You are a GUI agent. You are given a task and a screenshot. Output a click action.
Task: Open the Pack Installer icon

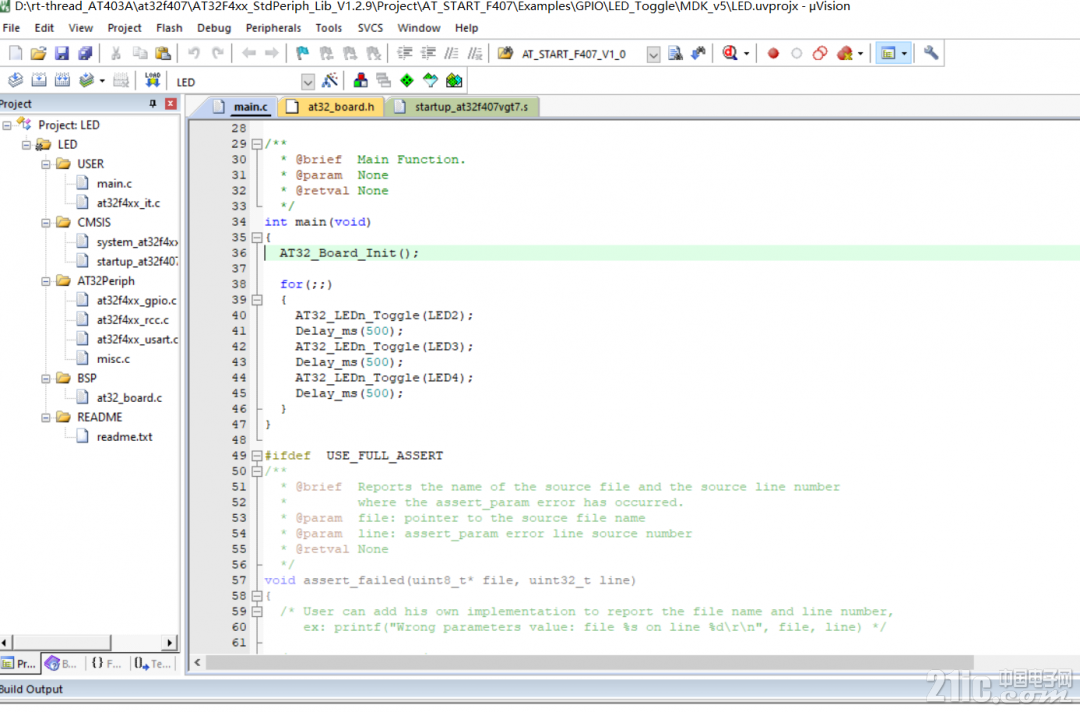454,81
